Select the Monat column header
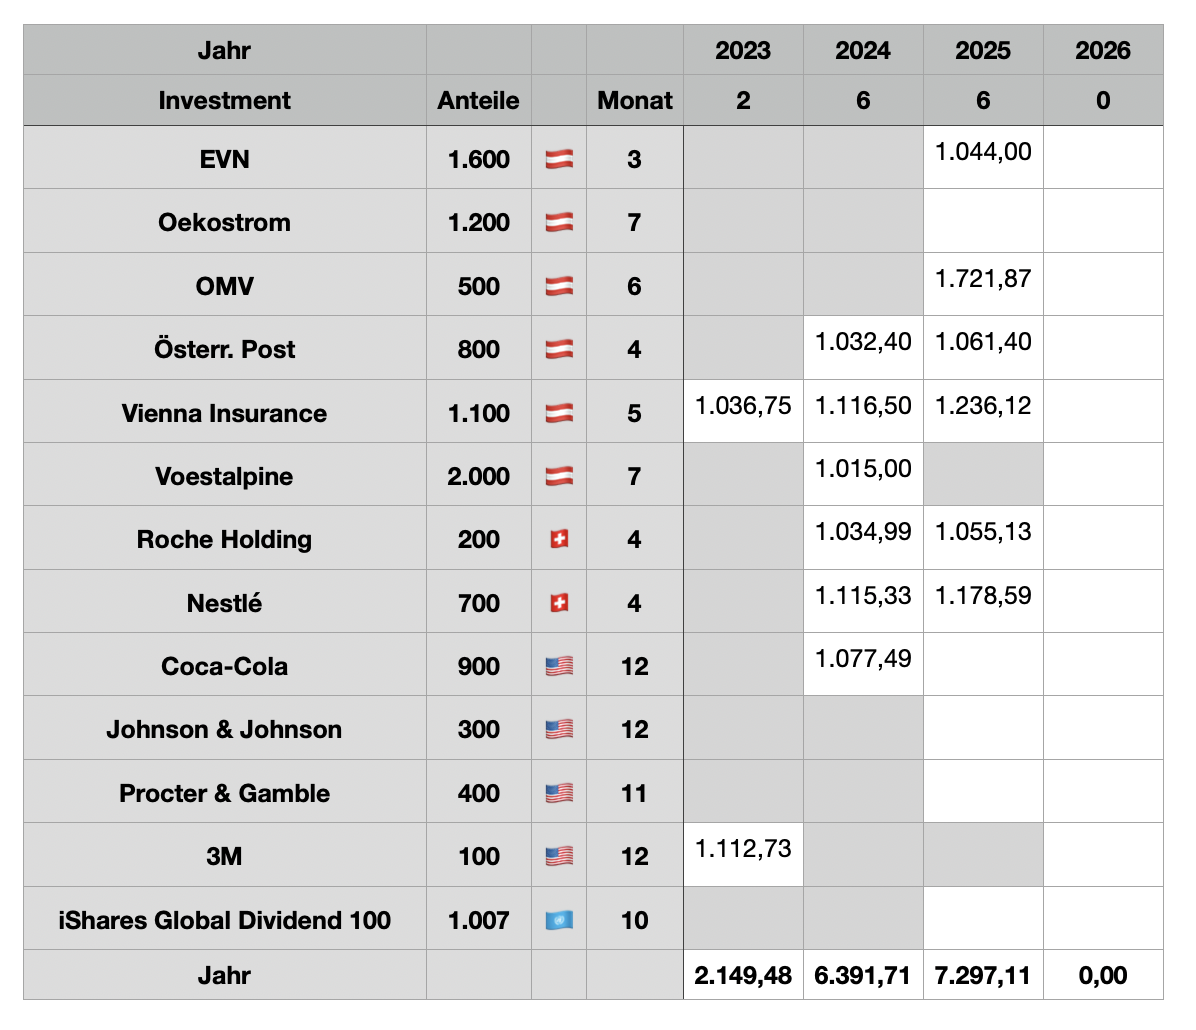 [634, 101]
